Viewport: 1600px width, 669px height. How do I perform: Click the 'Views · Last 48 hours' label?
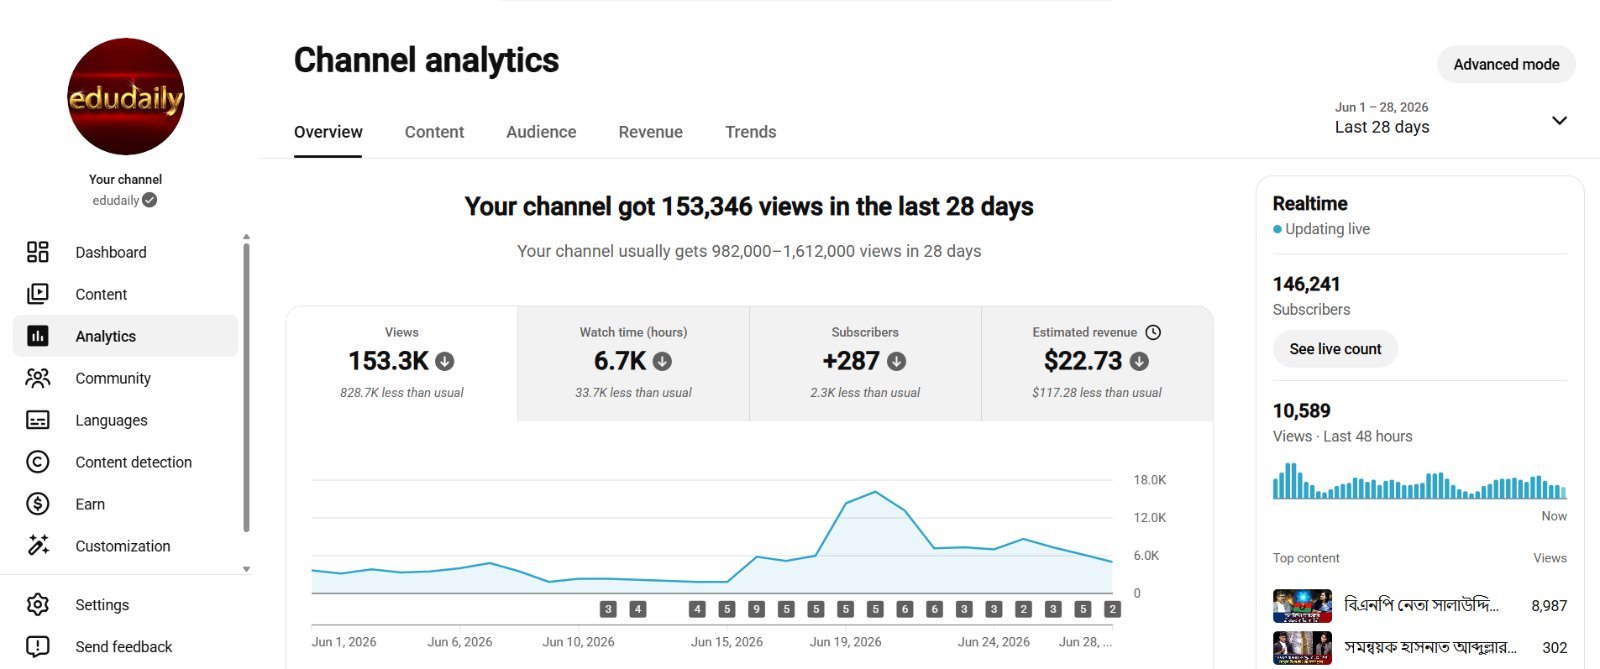click(1342, 436)
